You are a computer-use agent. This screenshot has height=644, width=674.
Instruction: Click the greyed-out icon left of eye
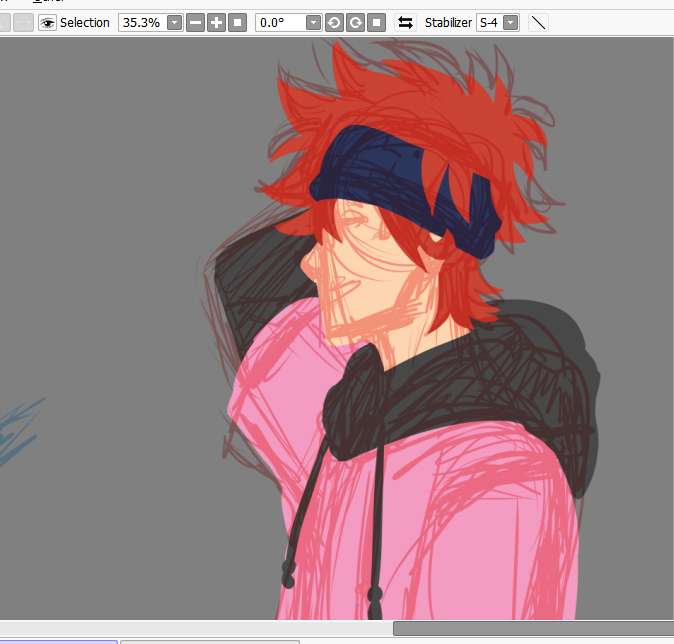point(23,23)
